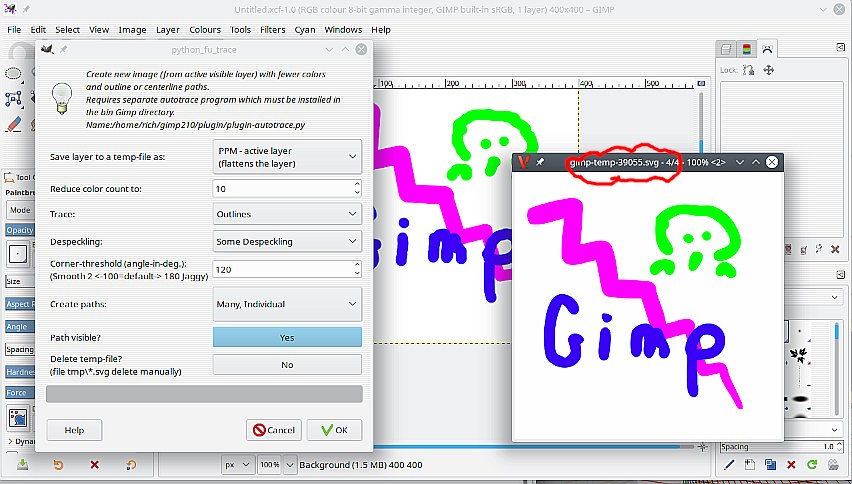Open the px unit dropdown in status bar
The height and width of the screenshot is (484, 852).
237,465
